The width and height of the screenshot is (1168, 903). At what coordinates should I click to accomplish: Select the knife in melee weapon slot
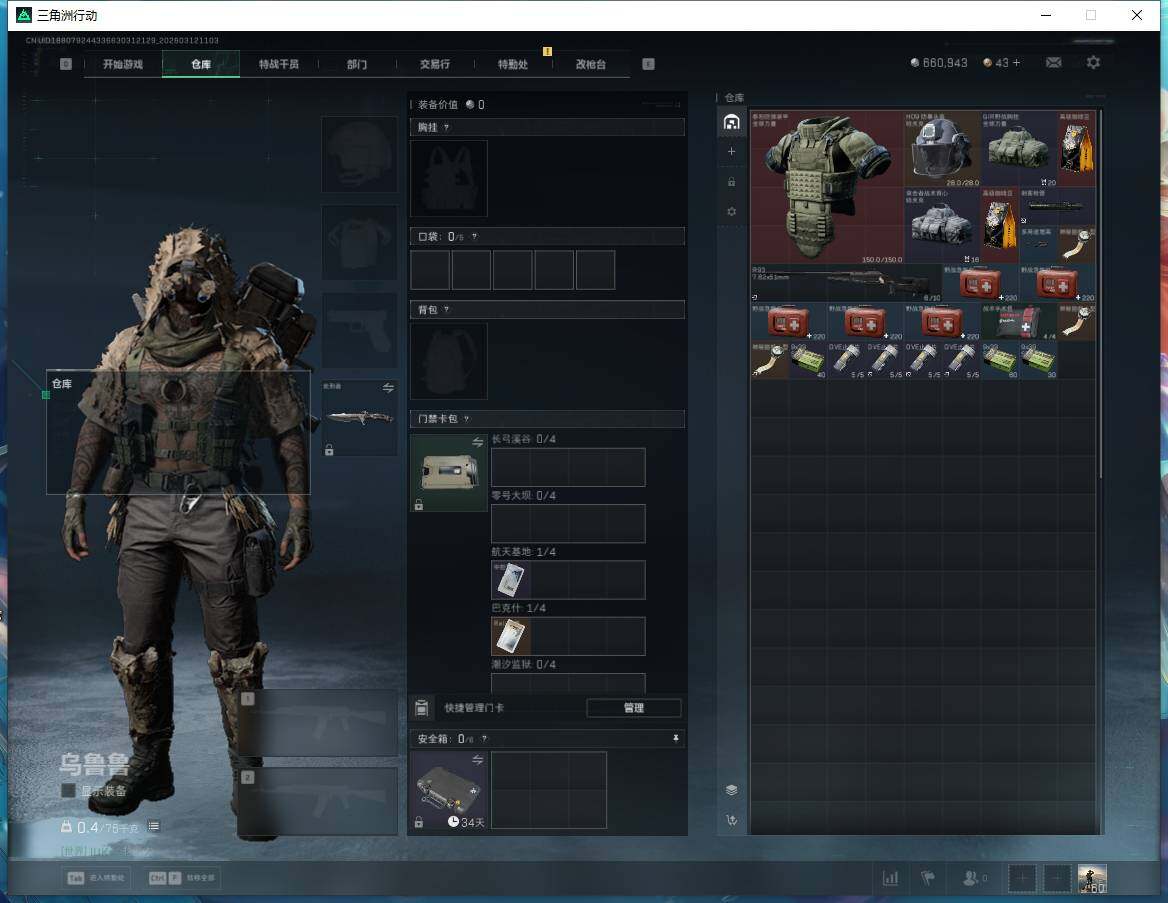pos(359,417)
